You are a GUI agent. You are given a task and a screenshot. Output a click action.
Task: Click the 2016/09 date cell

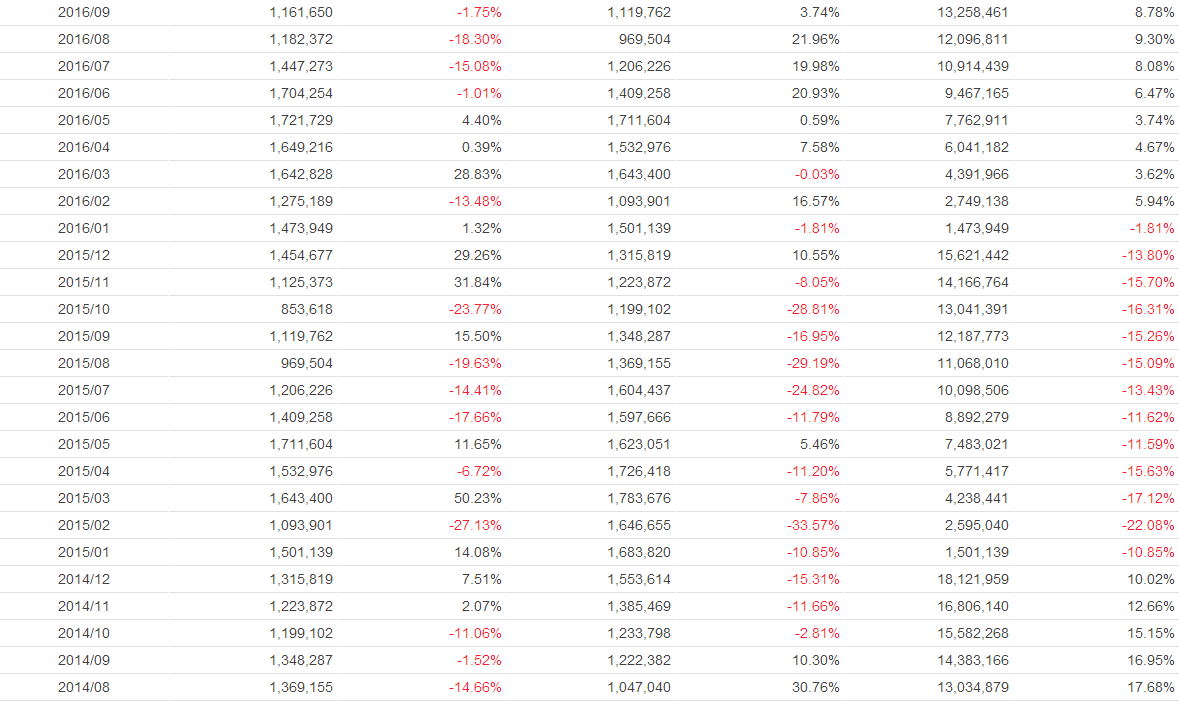(x=85, y=12)
